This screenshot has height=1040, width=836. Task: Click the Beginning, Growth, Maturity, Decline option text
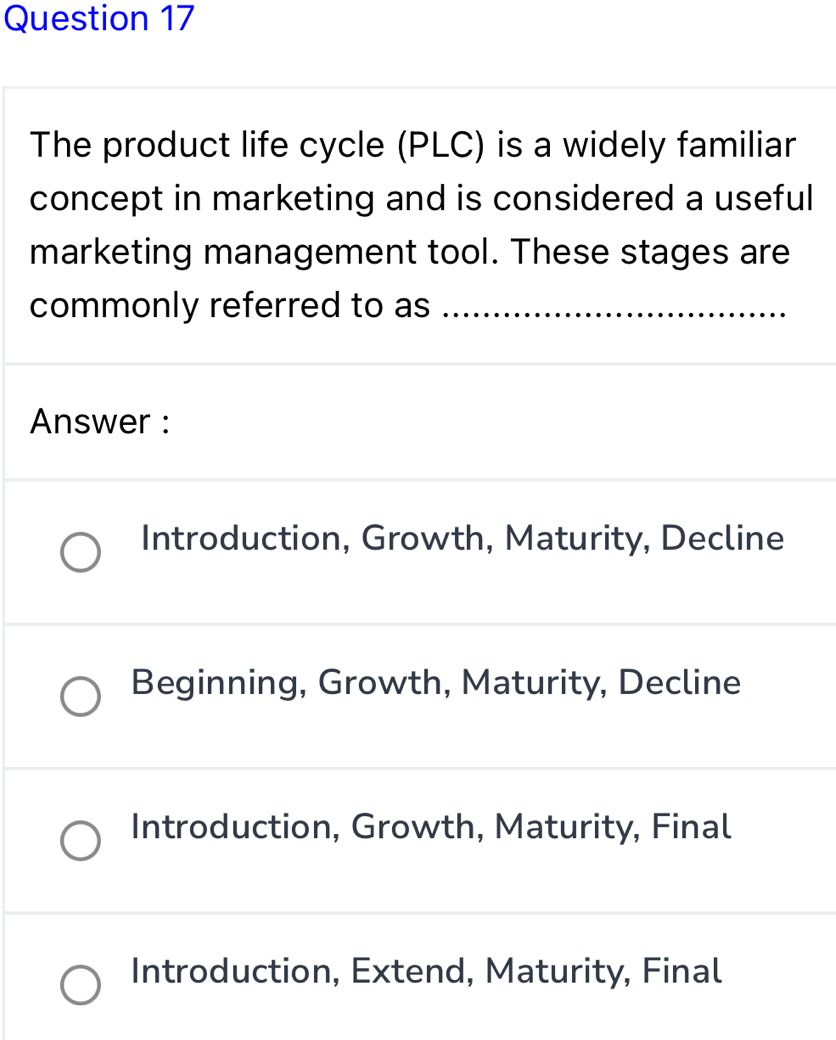point(436,682)
